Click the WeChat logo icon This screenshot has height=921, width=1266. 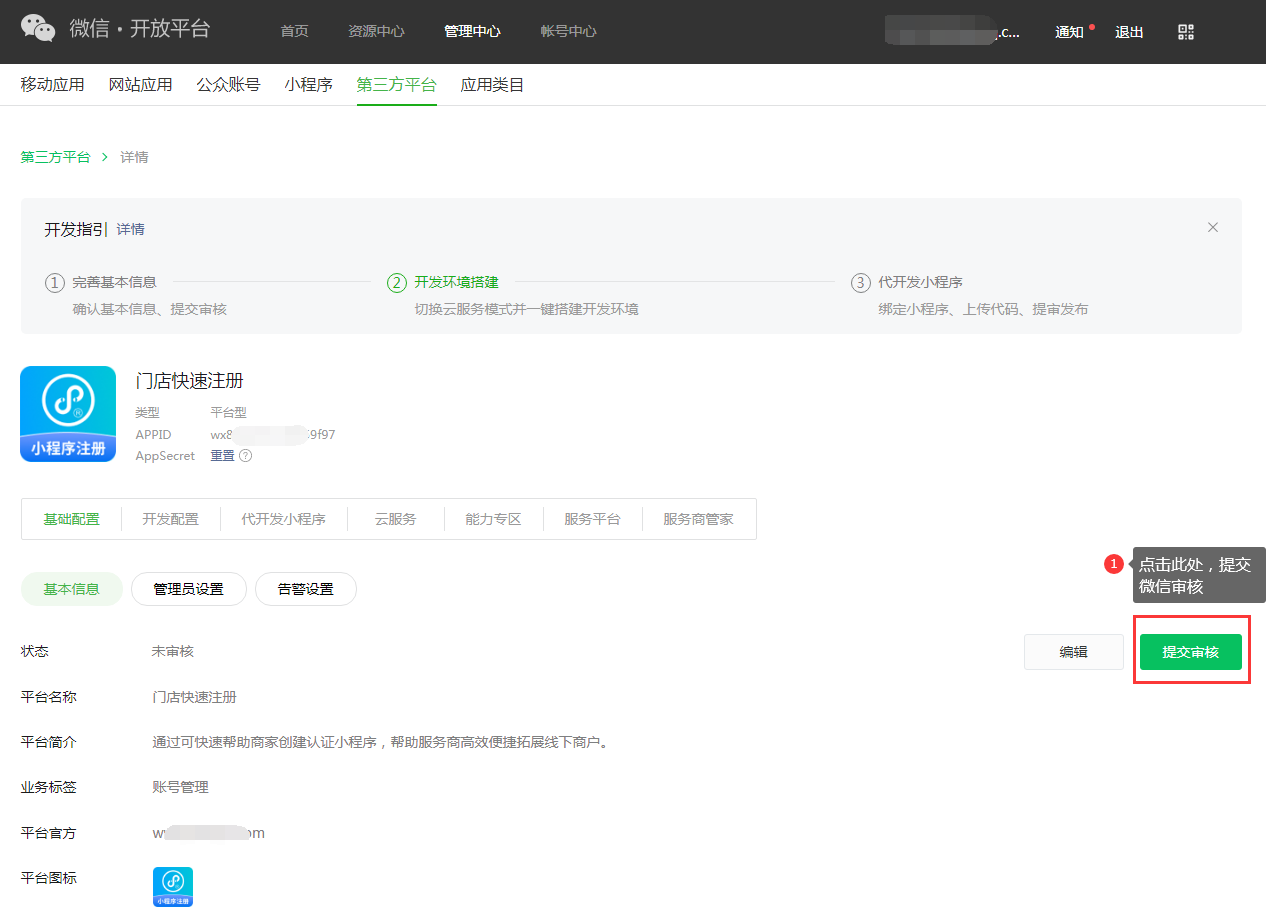(x=38, y=29)
